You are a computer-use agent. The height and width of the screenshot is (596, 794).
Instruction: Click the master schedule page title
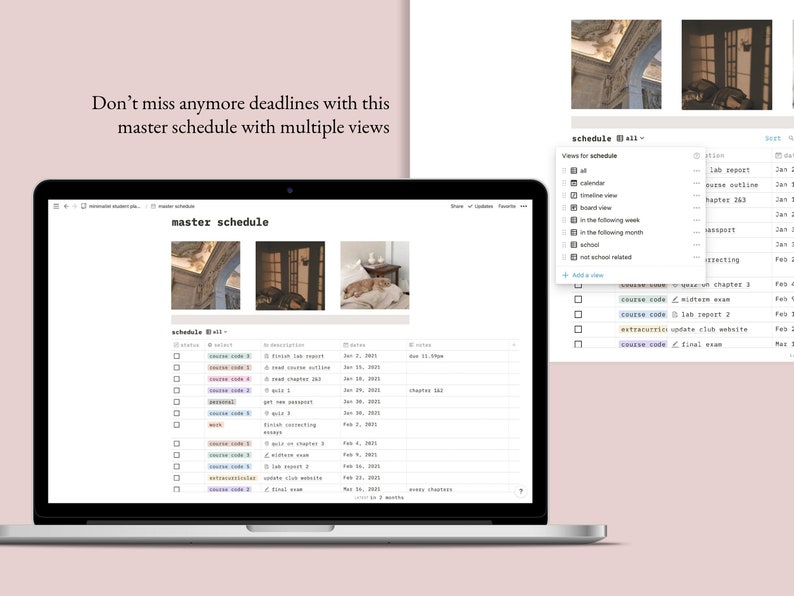point(220,222)
